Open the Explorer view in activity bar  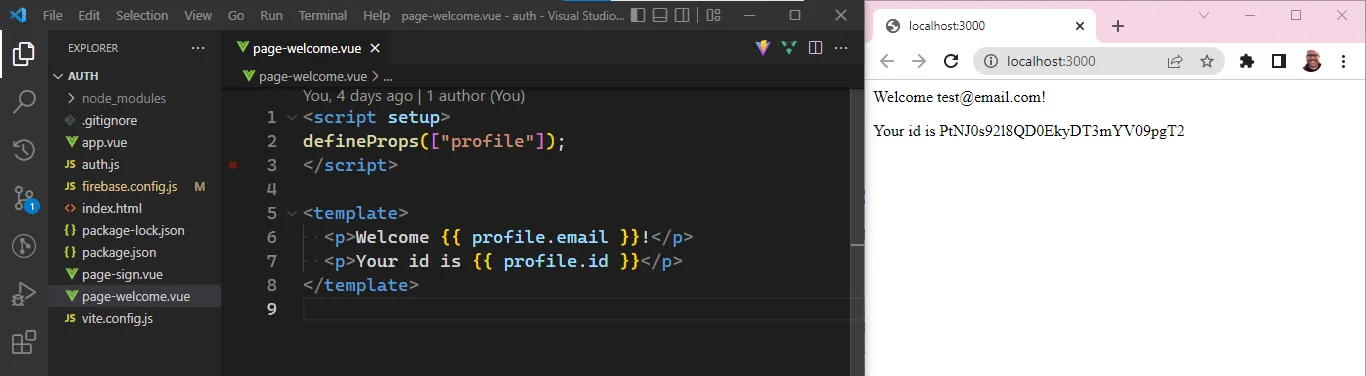click(x=24, y=54)
